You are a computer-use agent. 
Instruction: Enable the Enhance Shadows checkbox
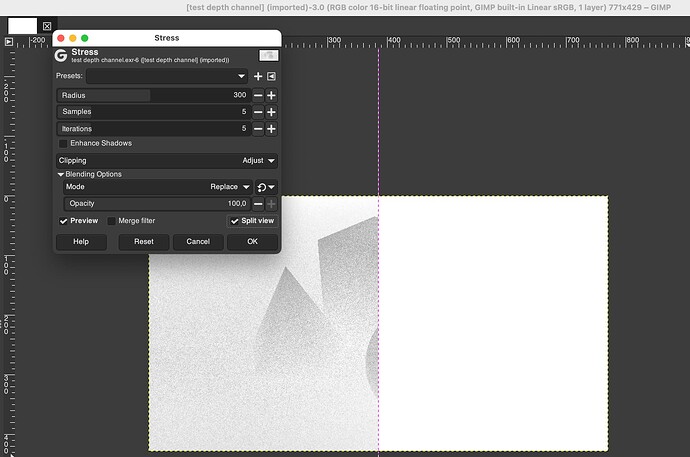pyautogui.click(x=63, y=144)
